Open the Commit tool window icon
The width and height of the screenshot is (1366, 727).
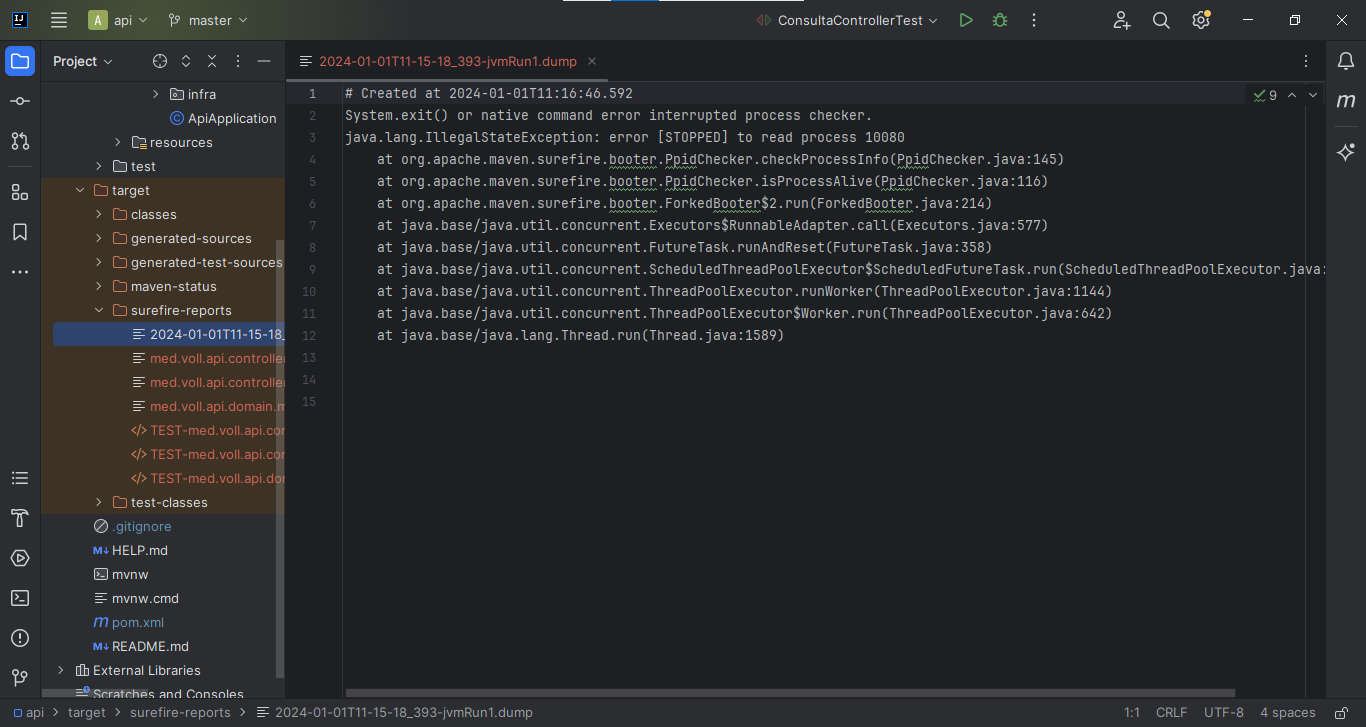(20, 101)
